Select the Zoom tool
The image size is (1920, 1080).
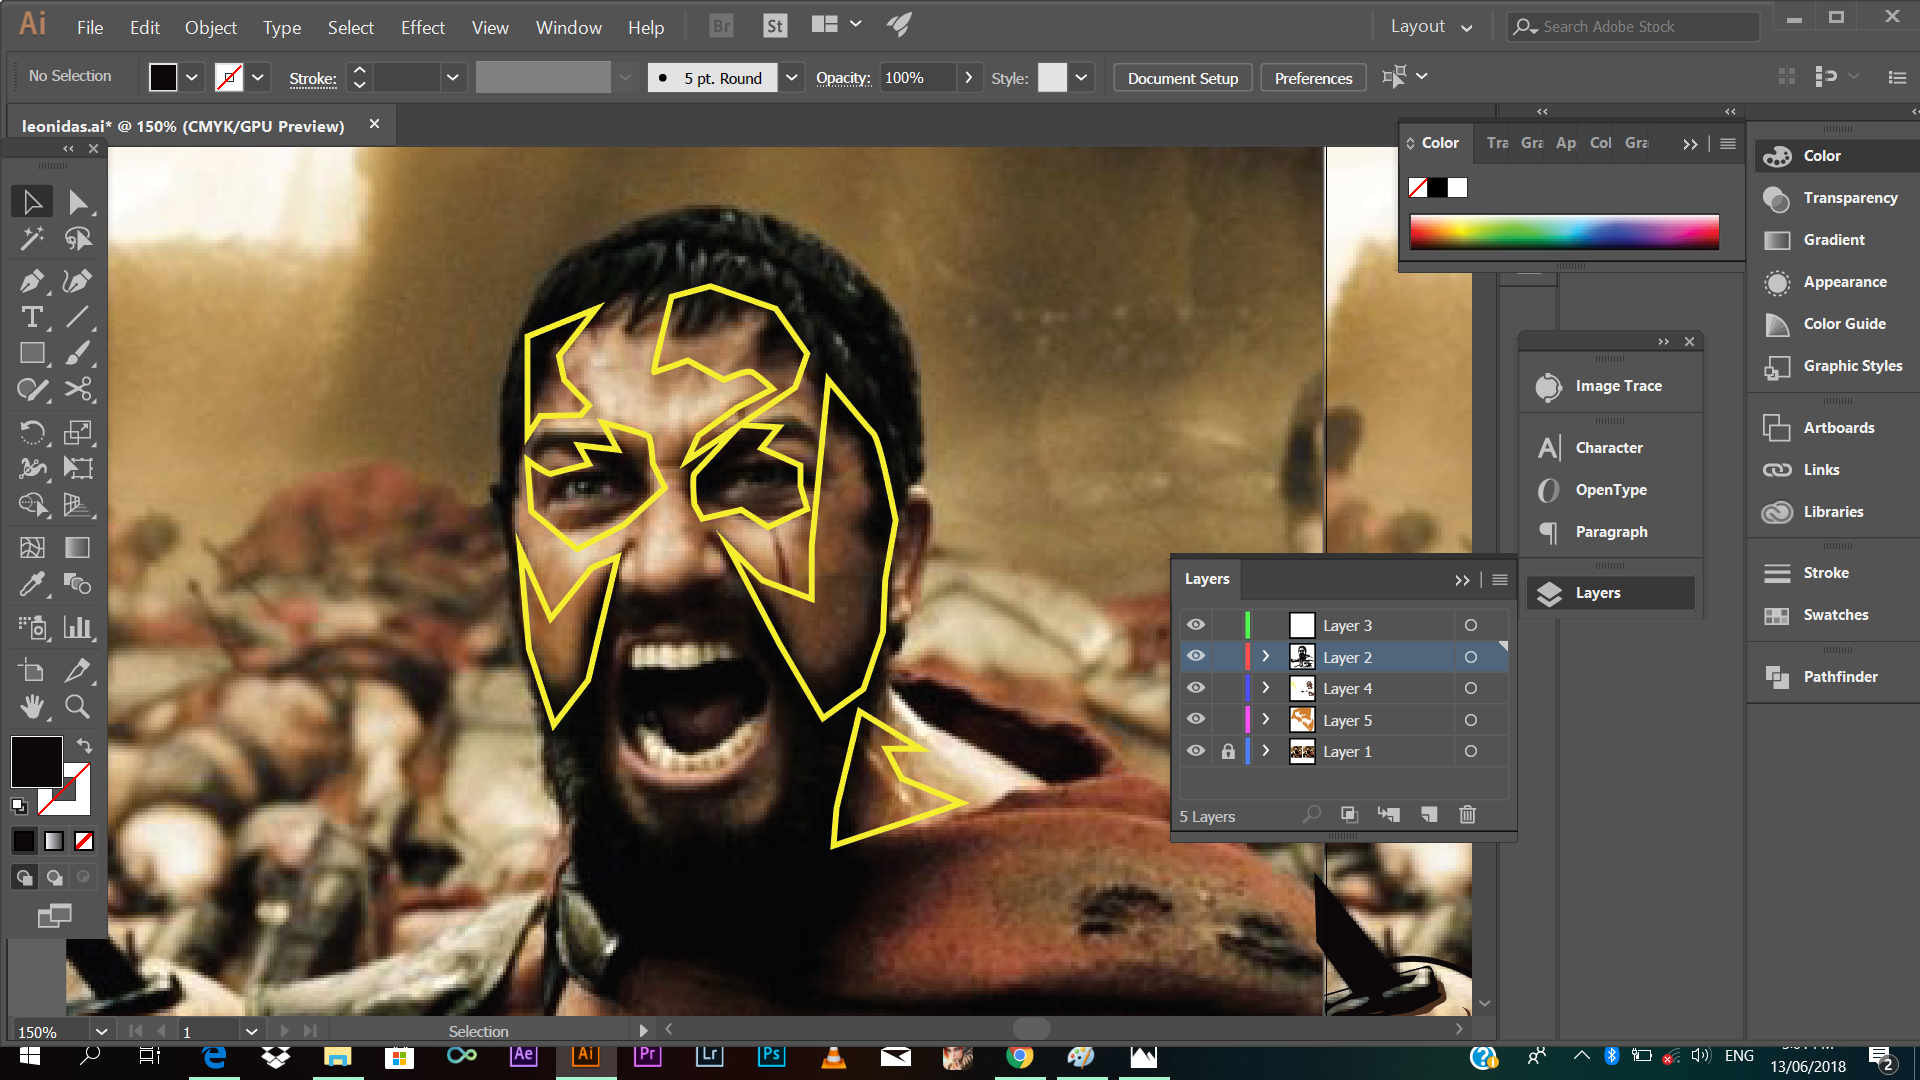pos(77,707)
